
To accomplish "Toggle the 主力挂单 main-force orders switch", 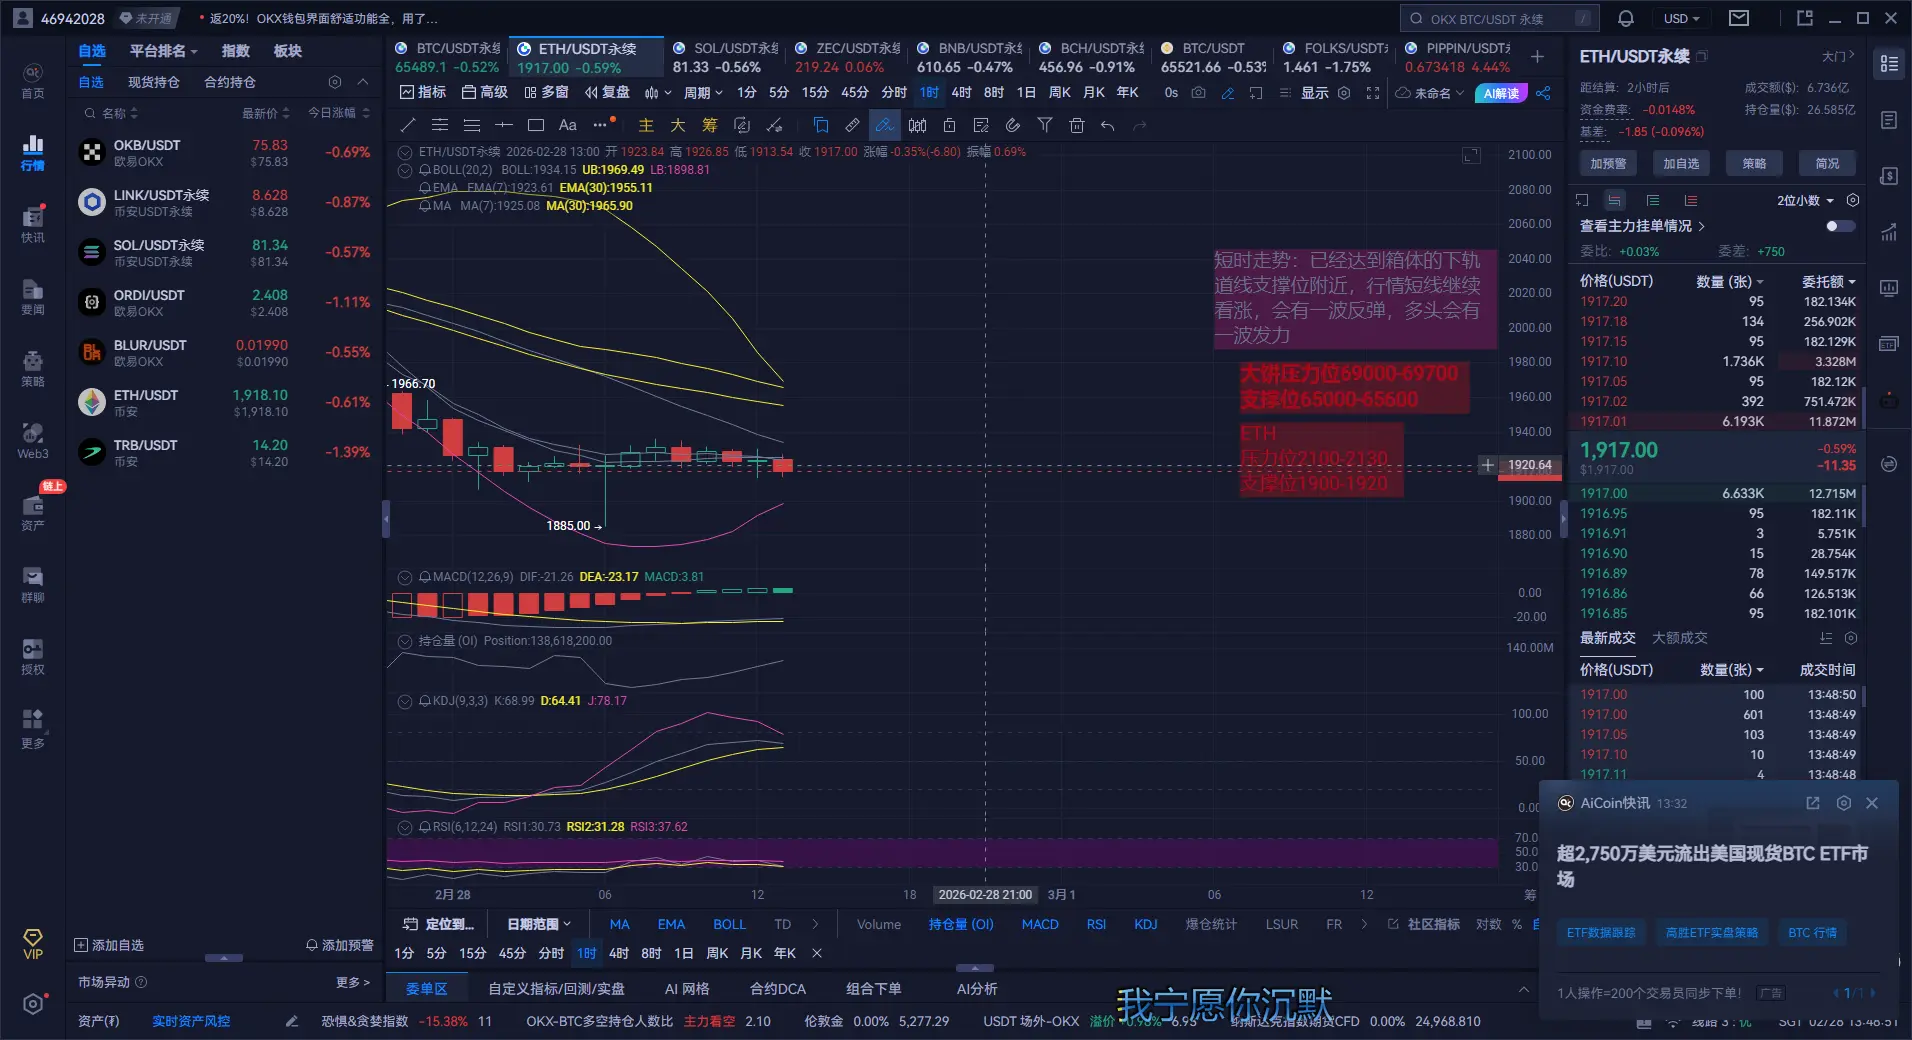I will pos(1840,226).
